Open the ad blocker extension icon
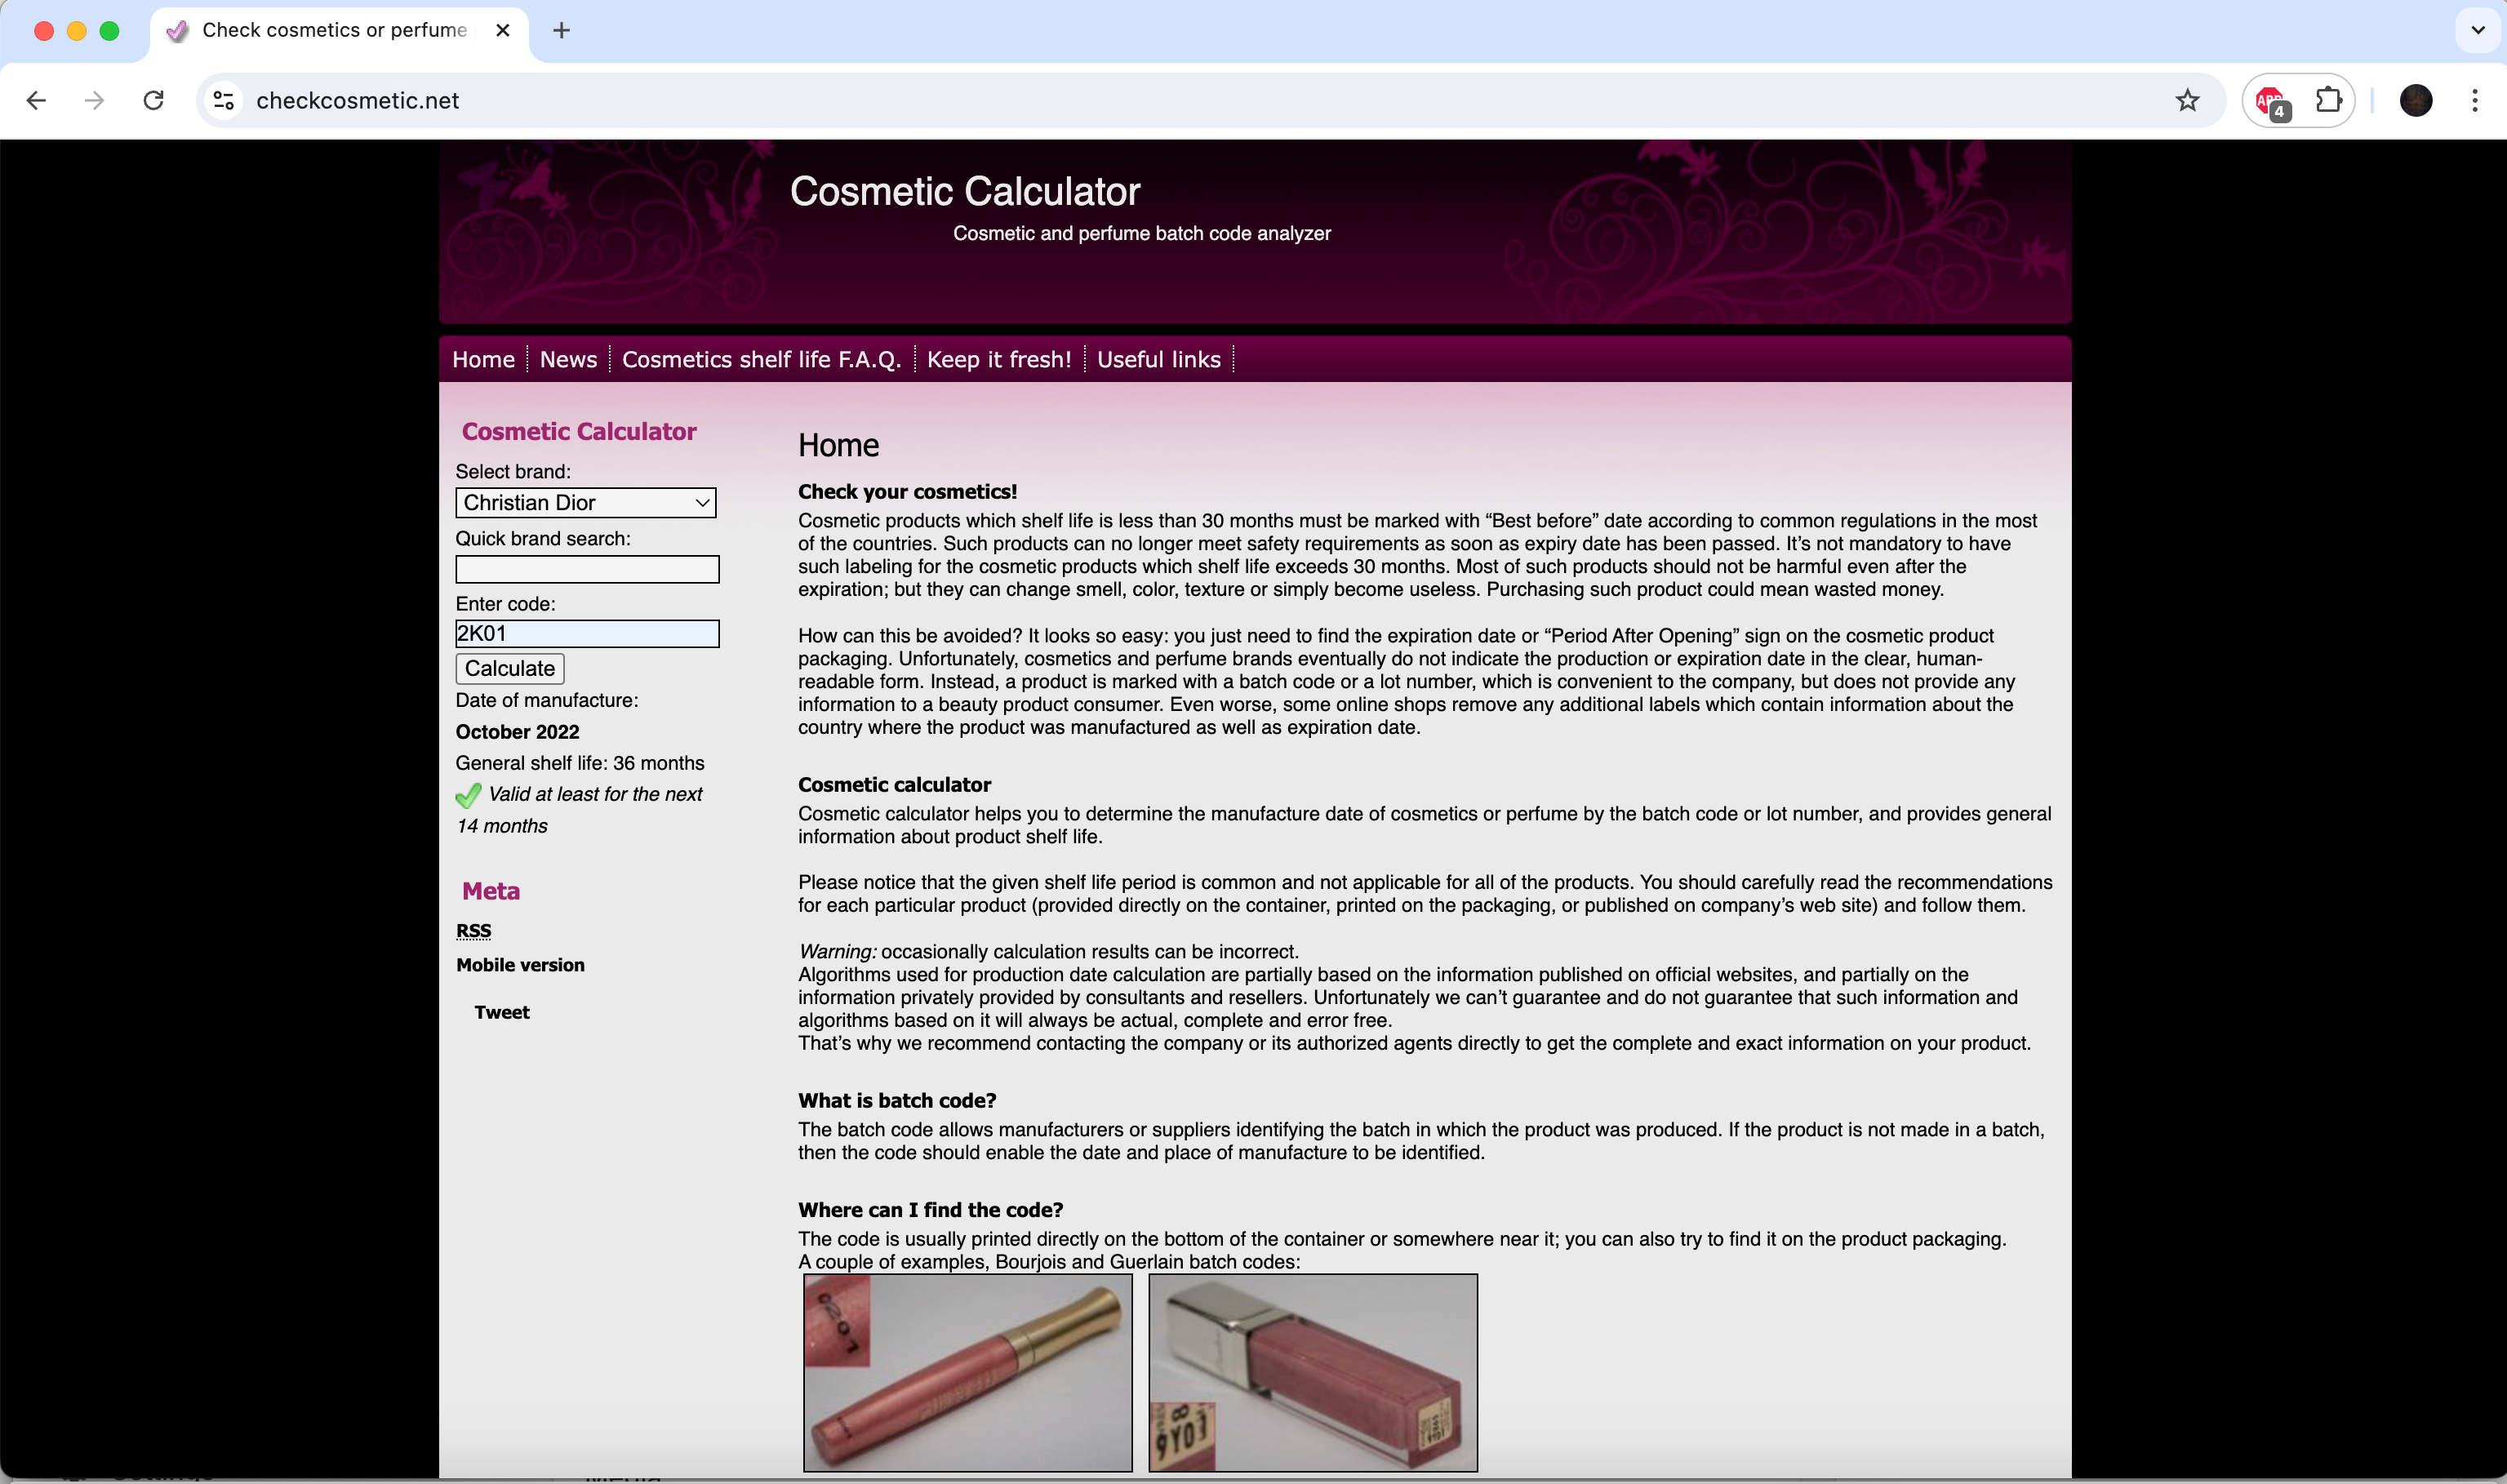2507x1484 pixels. click(x=2272, y=102)
